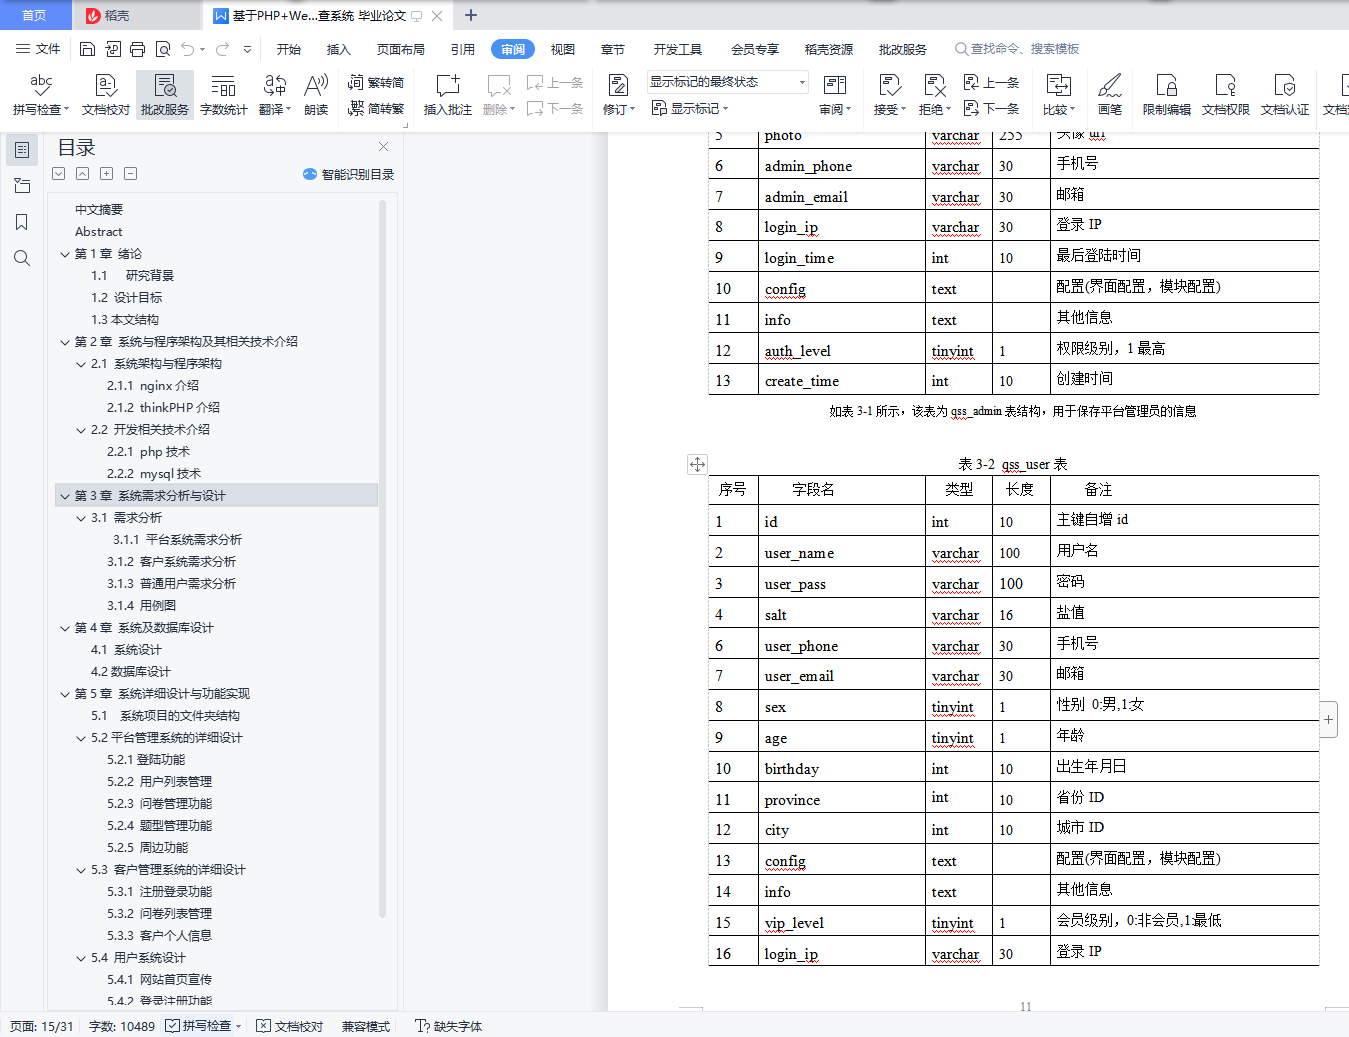Viewport: 1349px width, 1037px height.
Task: Click the 查找命令、搜索模板 search box
Action: (x=1017, y=49)
